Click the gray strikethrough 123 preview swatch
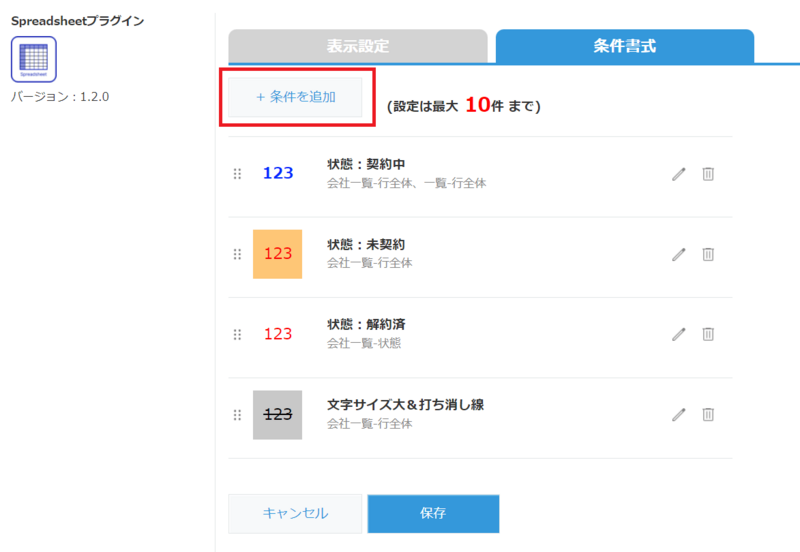Viewport: 800px width, 552px height. pyautogui.click(x=277, y=414)
